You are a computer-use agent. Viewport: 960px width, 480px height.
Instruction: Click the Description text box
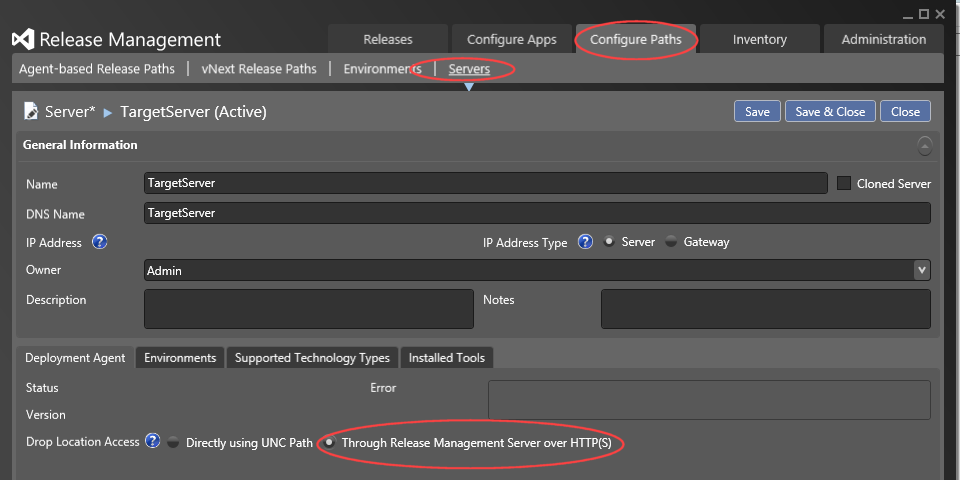[309, 309]
